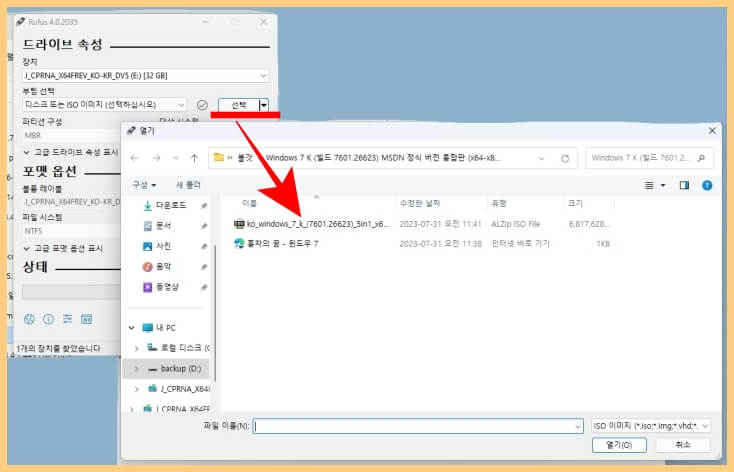Go forward in the file dialog
Viewport: 734px width, 472px height.
click(156, 158)
